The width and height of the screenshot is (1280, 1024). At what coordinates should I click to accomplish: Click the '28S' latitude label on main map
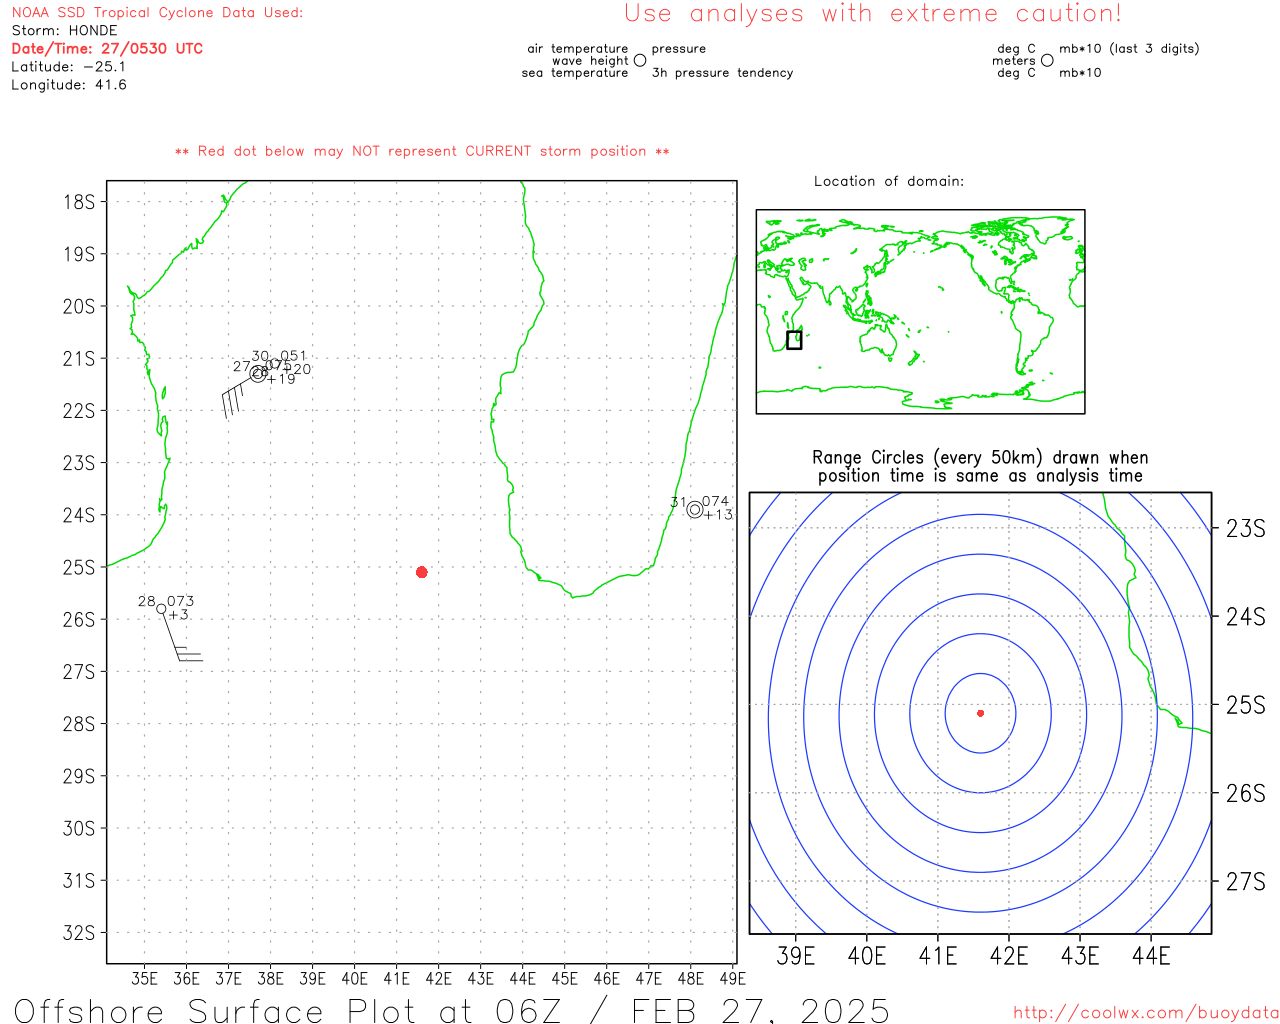pos(79,724)
